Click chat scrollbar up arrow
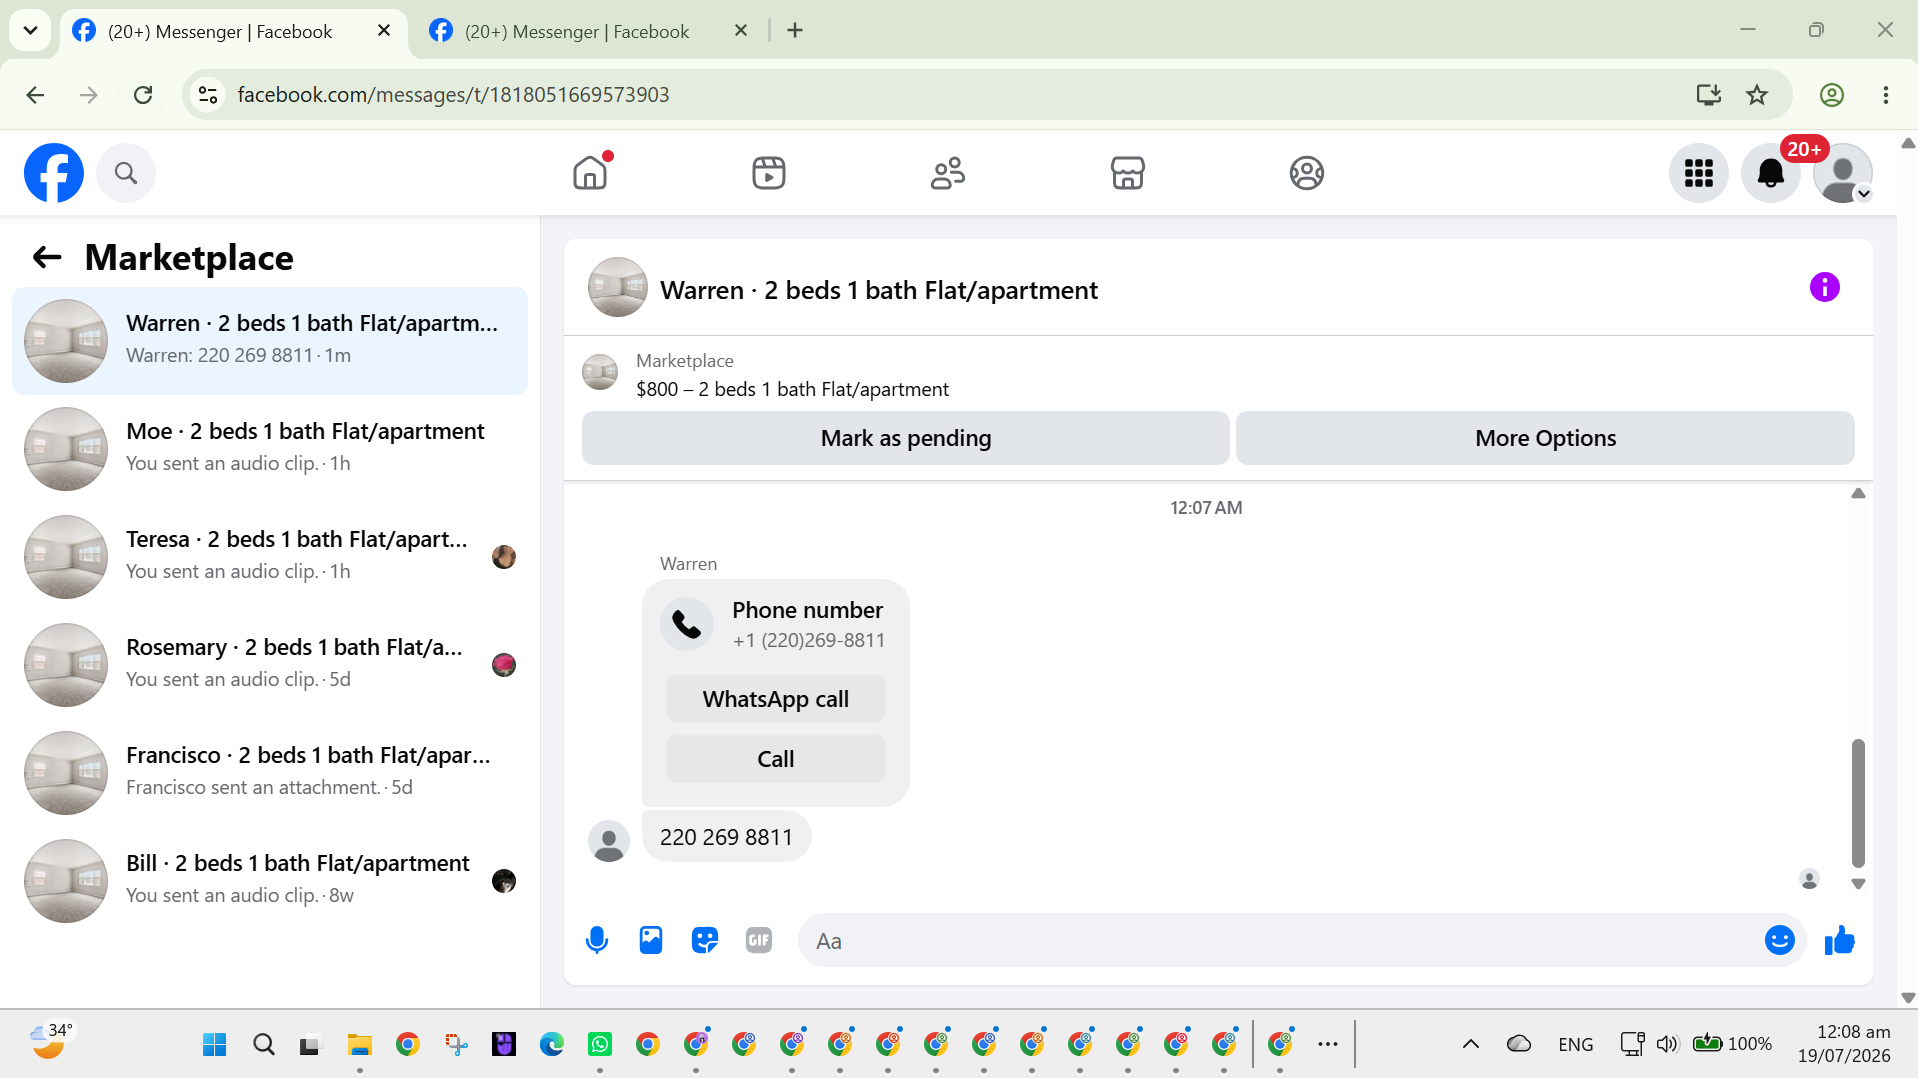This screenshot has height=1078, width=1918. tap(1858, 493)
